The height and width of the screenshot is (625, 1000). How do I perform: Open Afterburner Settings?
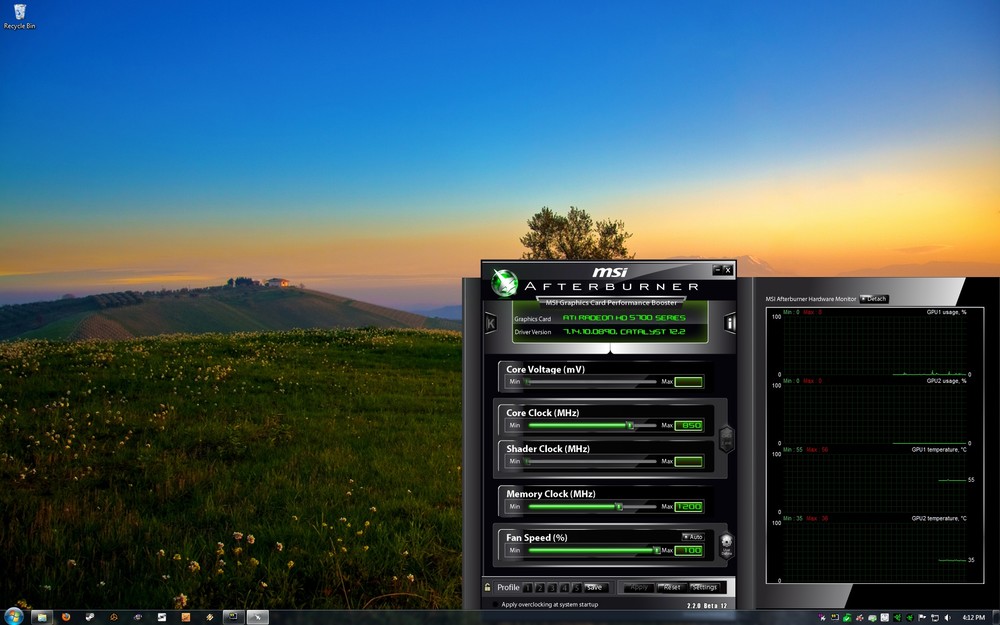705,587
